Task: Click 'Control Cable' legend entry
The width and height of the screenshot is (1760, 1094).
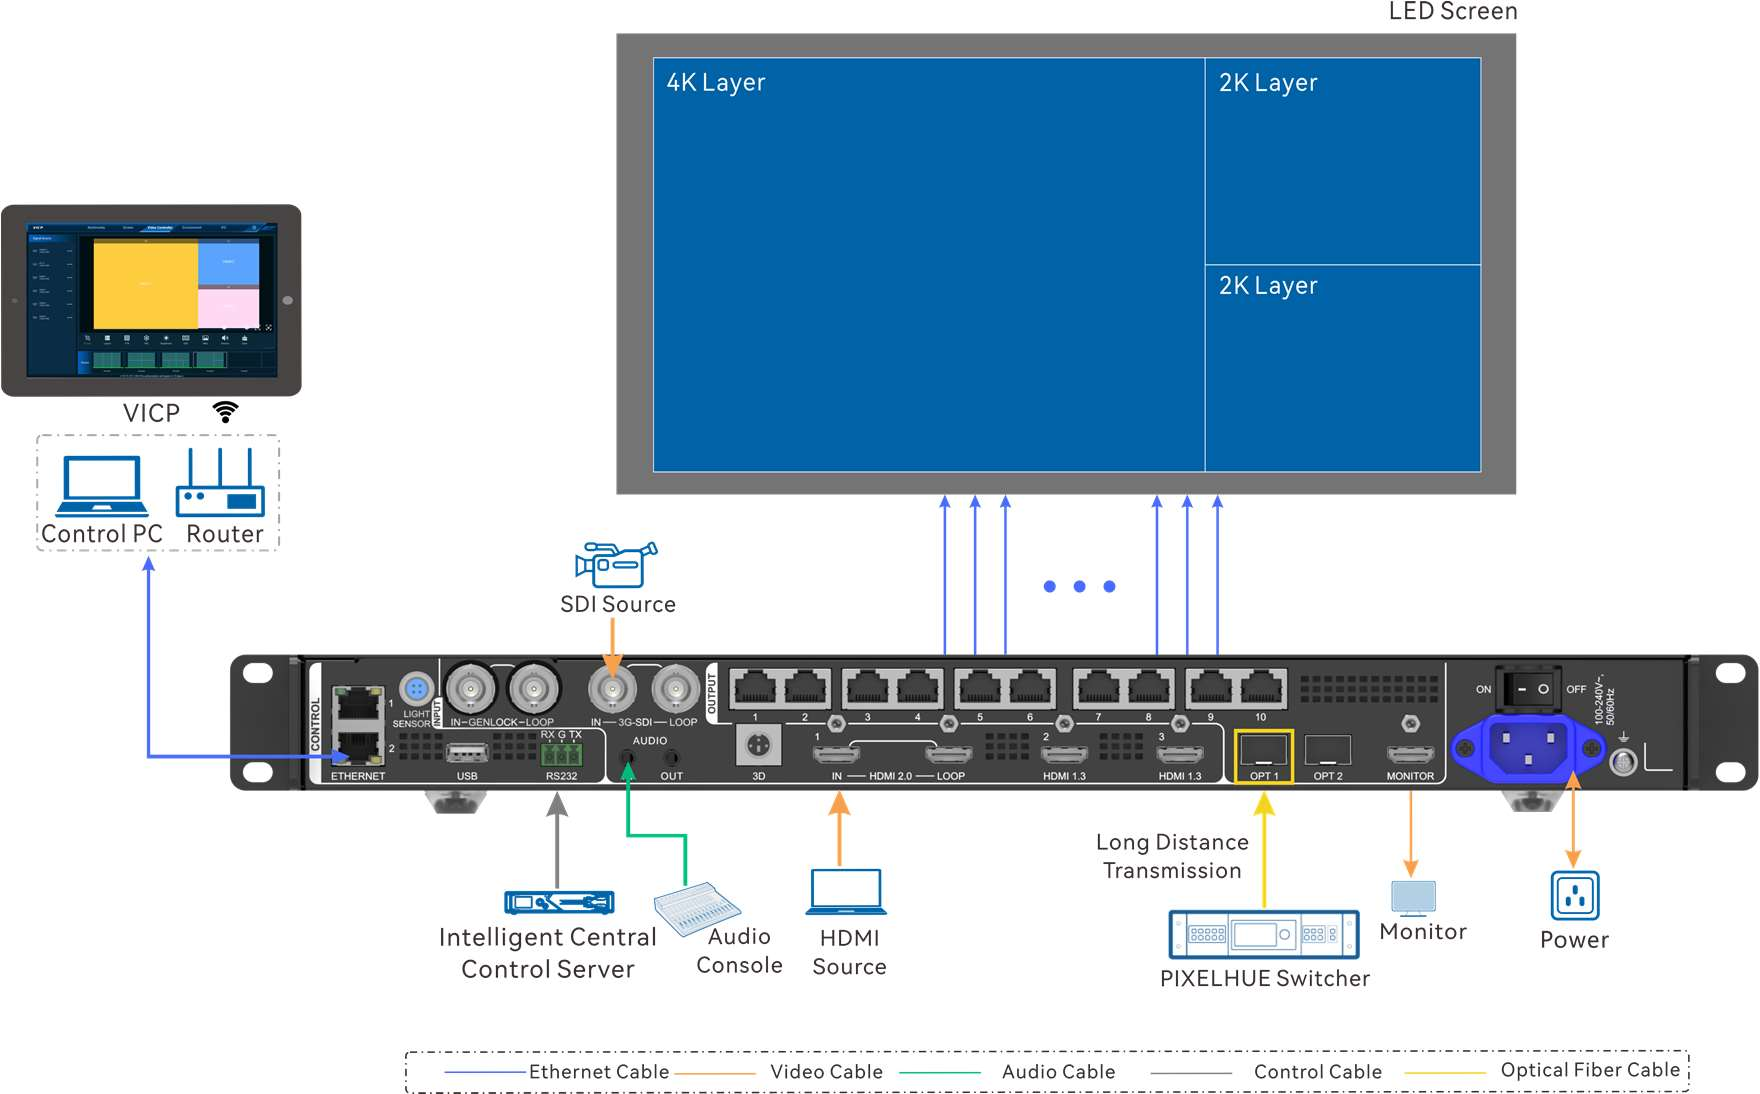Action: 1318,1072
